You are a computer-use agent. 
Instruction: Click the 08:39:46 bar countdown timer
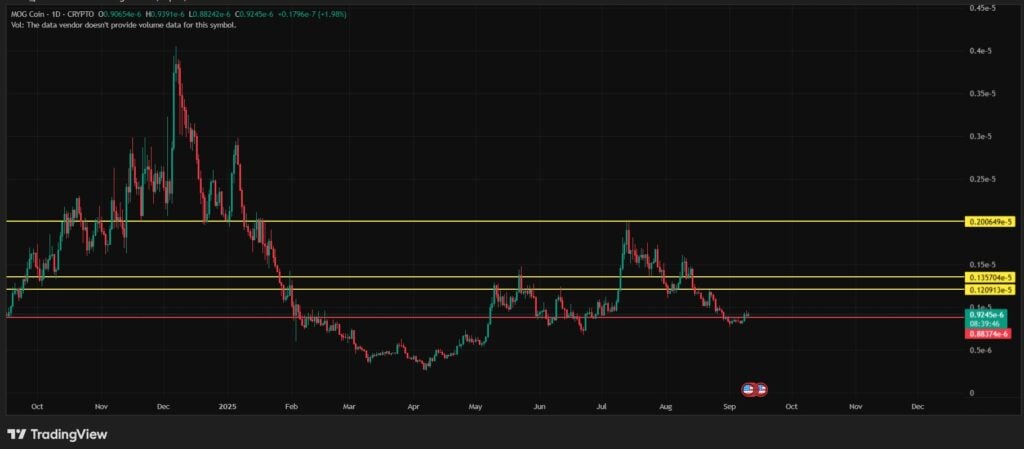click(x=987, y=323)
